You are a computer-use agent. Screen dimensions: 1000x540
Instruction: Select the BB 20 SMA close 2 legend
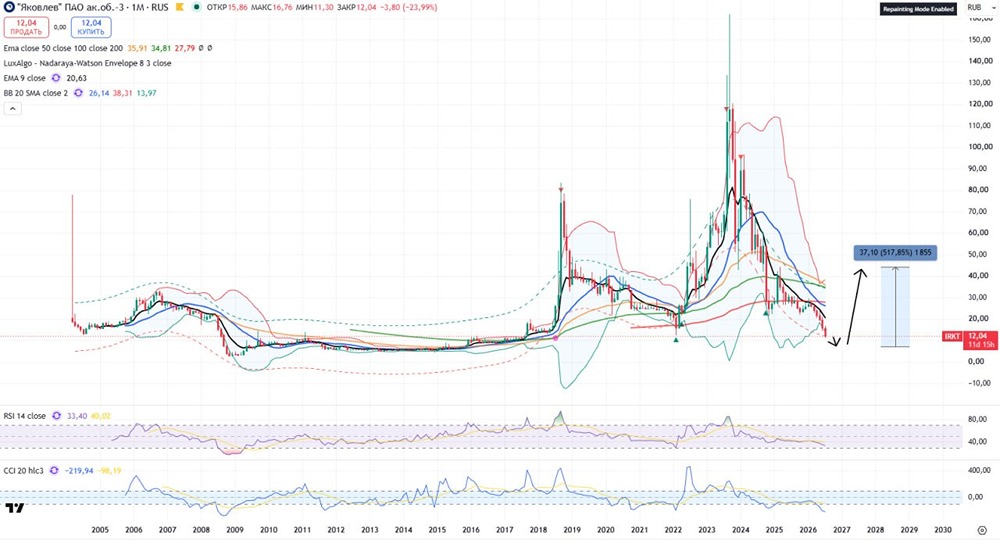36,93
